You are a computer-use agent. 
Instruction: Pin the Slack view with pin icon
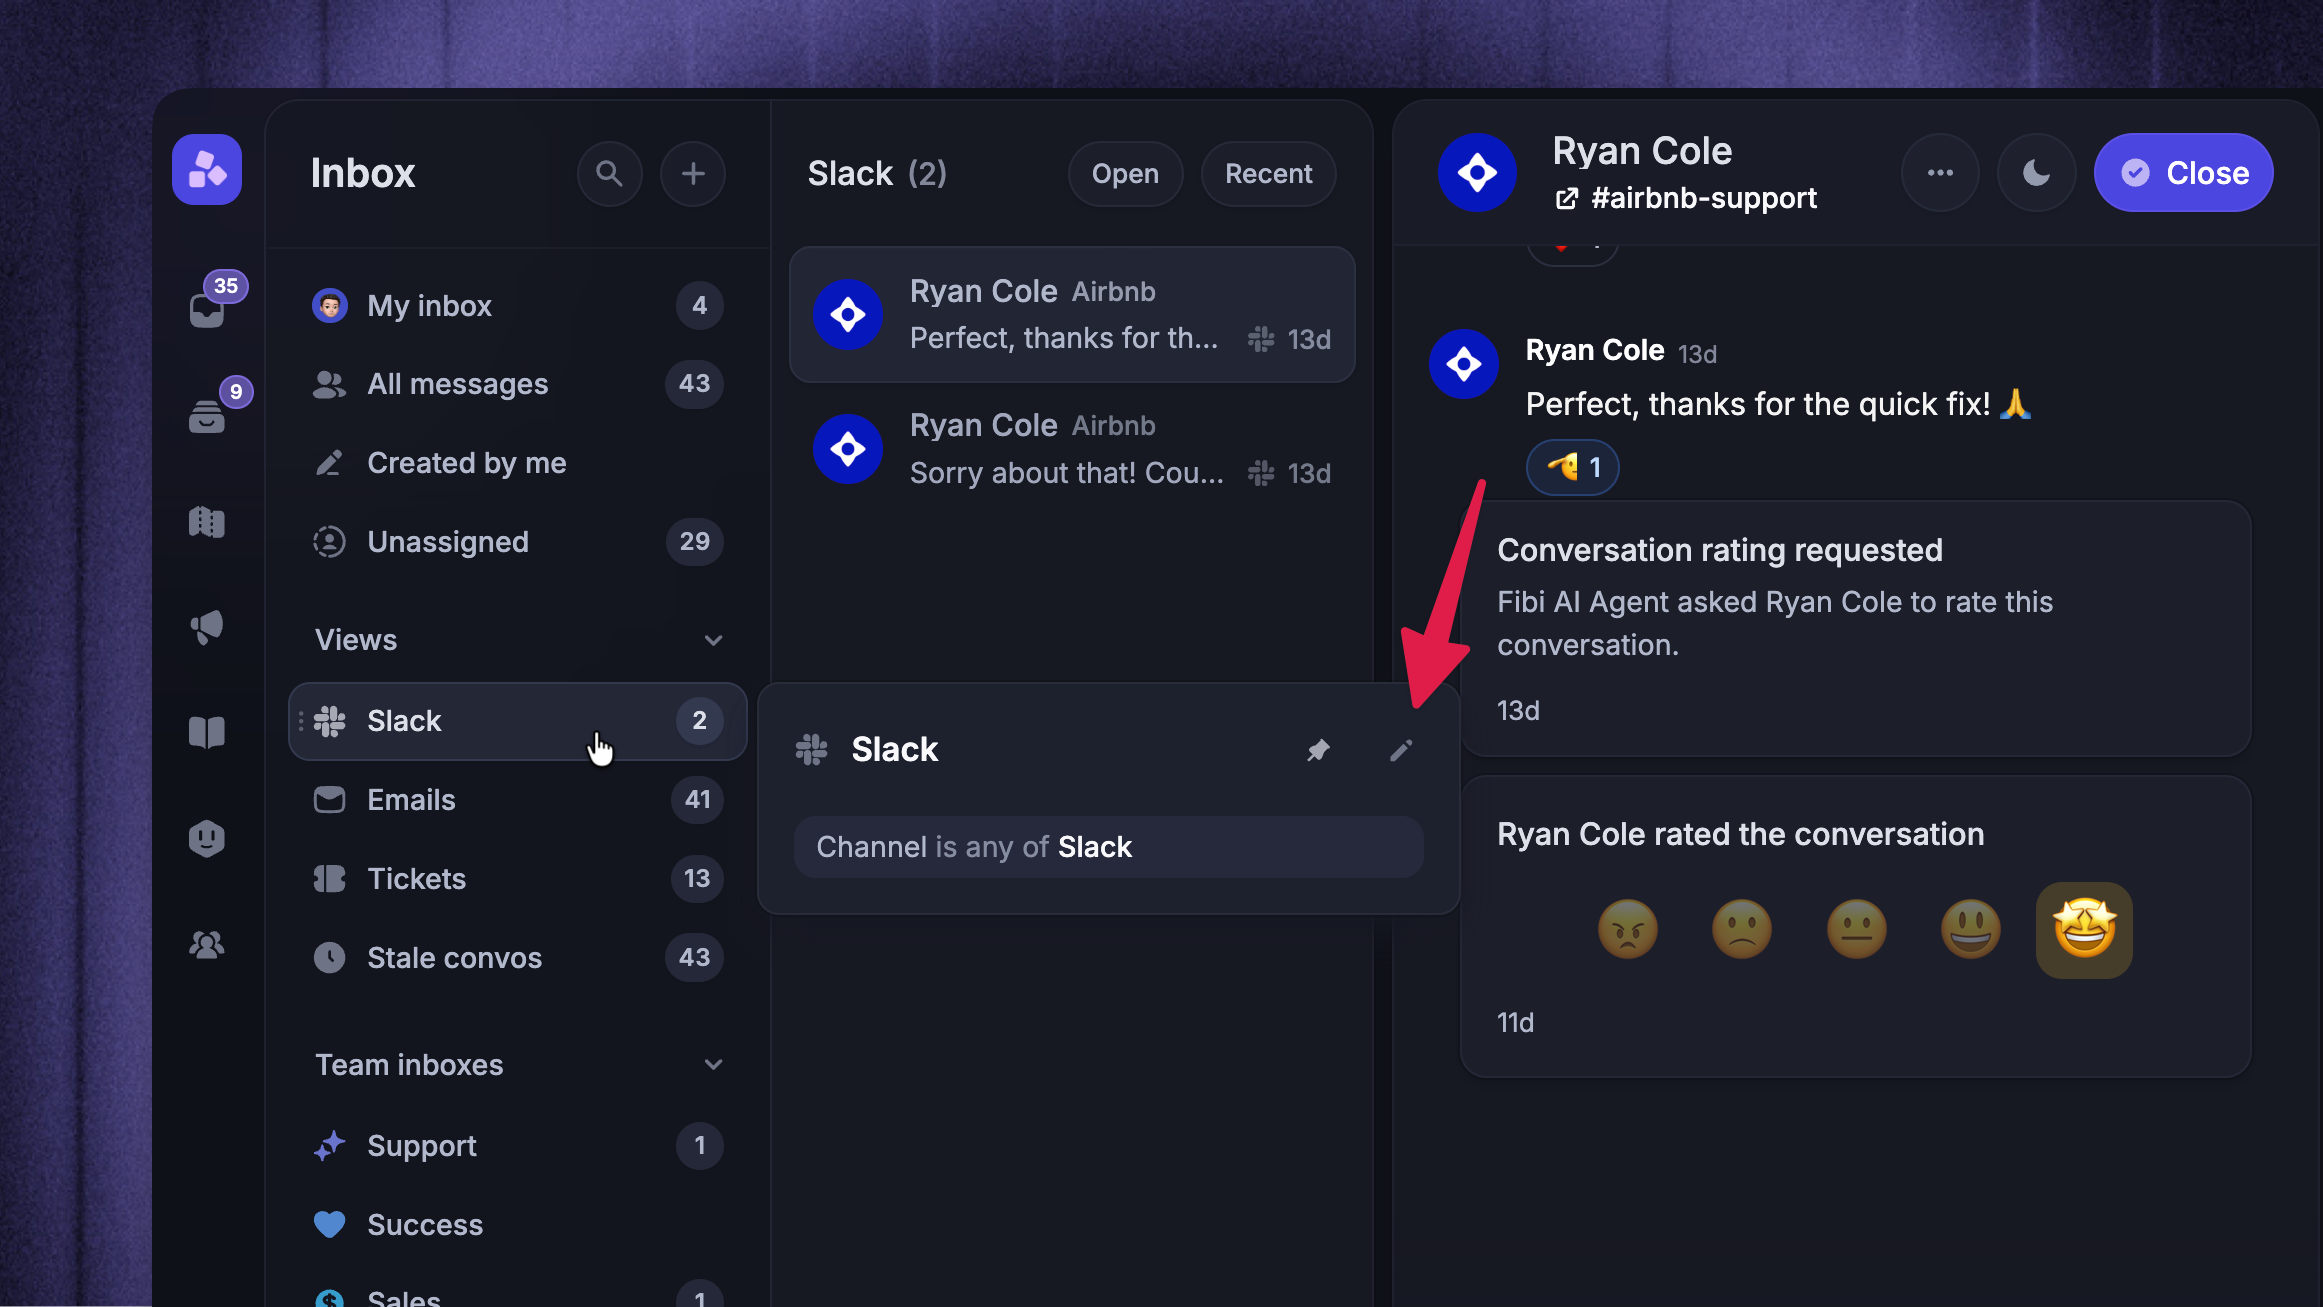(x=1318, y=749)
